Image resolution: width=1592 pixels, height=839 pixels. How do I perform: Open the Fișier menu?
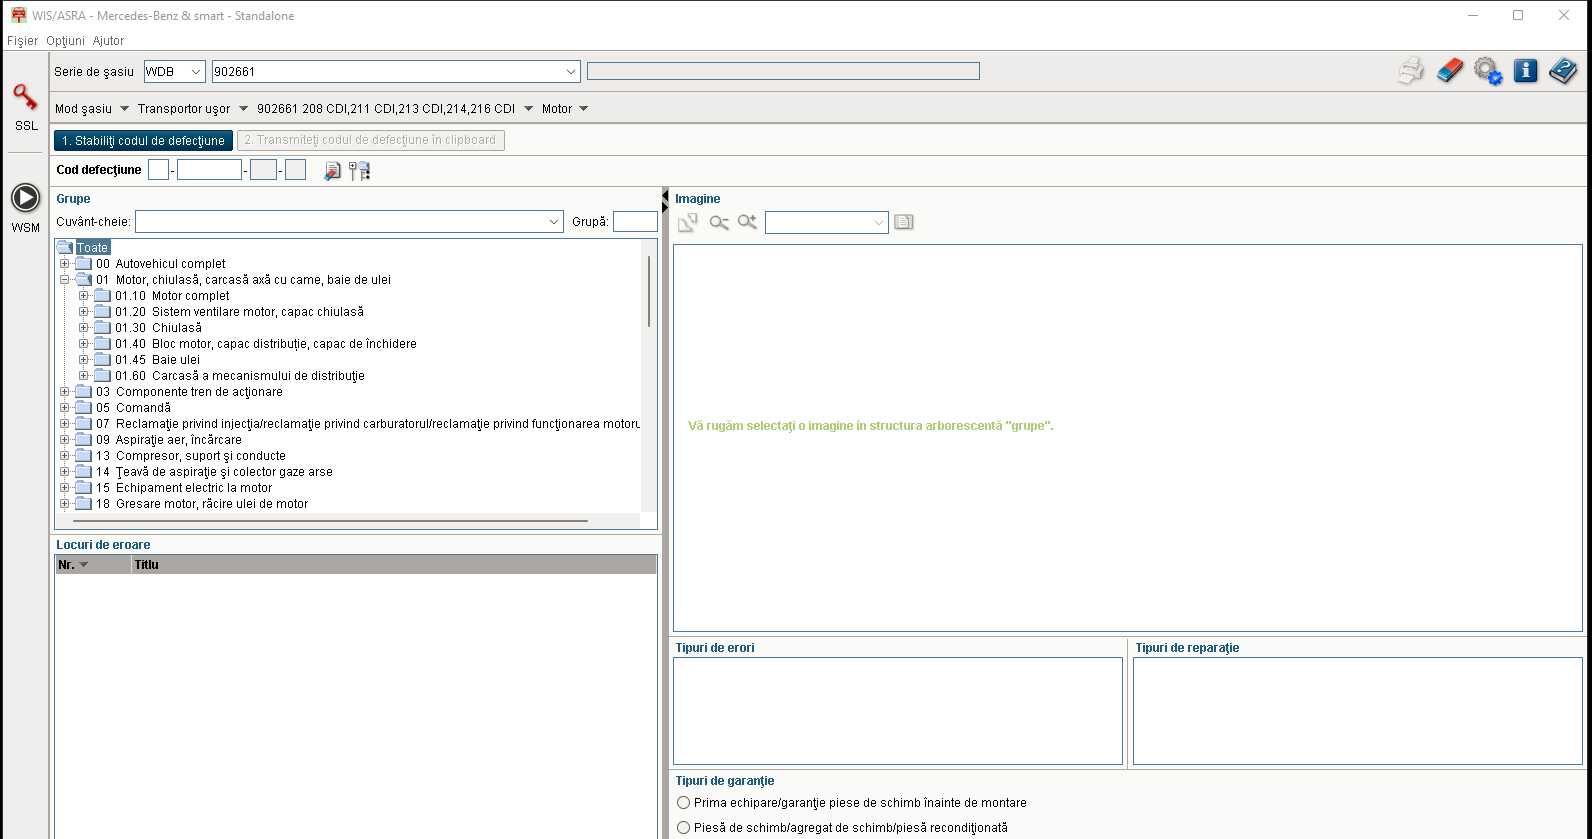[22, 41]
